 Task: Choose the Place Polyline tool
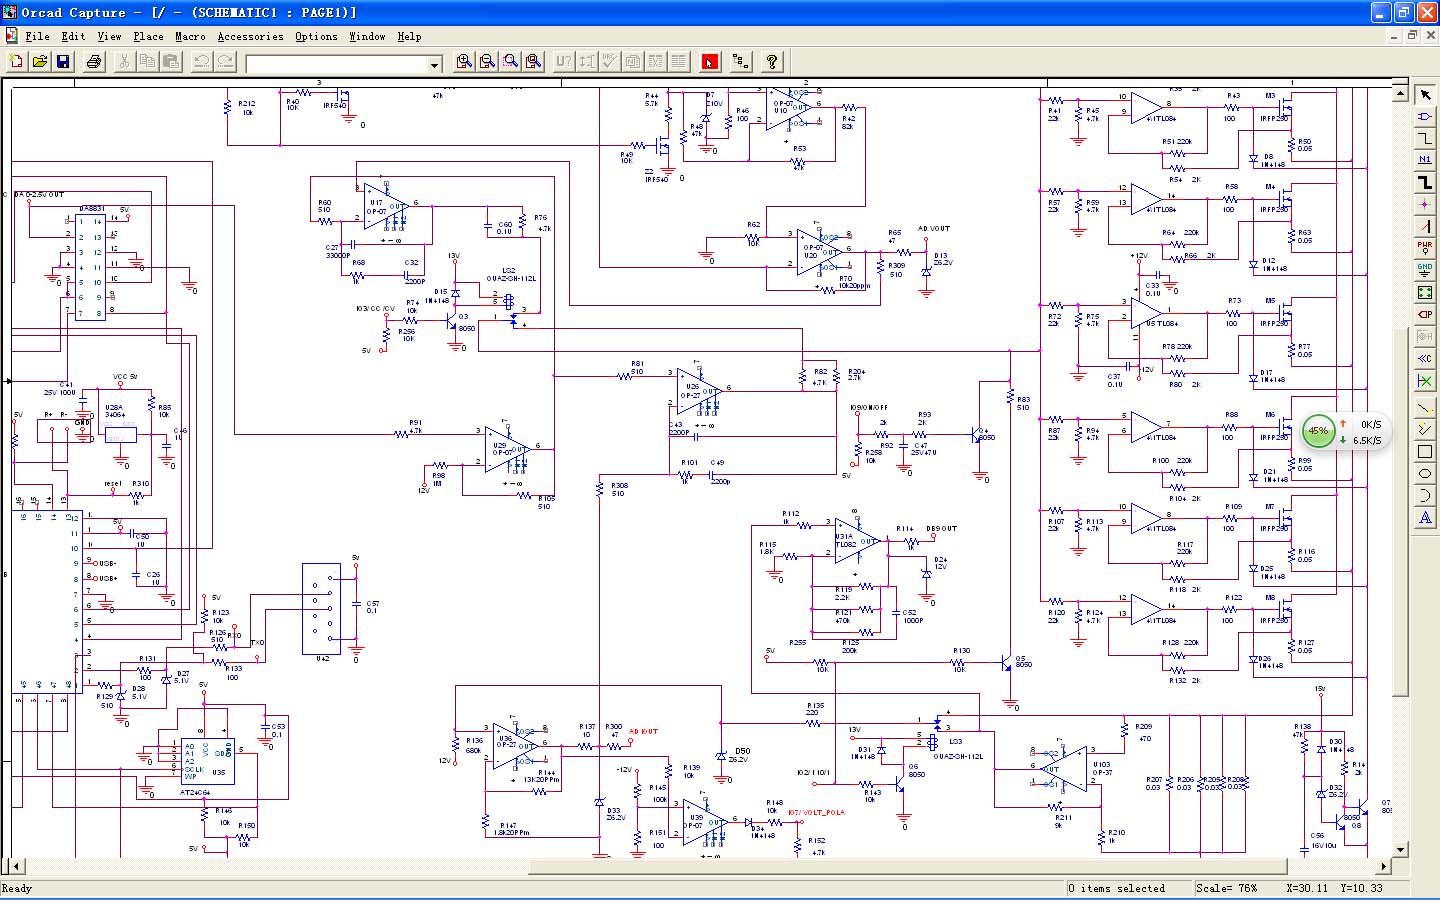(x=1425, y=429)
